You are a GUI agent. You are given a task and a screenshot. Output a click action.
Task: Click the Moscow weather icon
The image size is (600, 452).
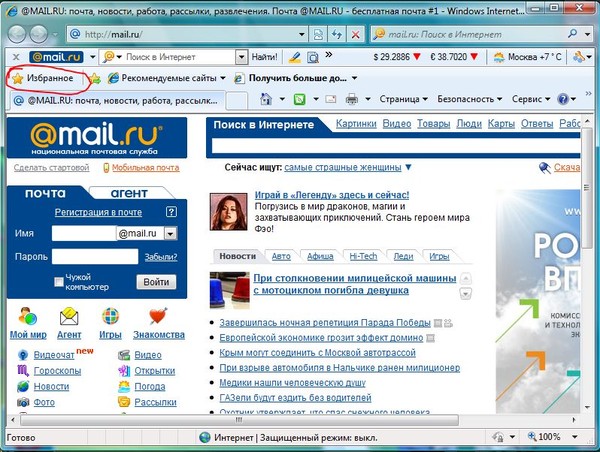click(x=499, y=57)
